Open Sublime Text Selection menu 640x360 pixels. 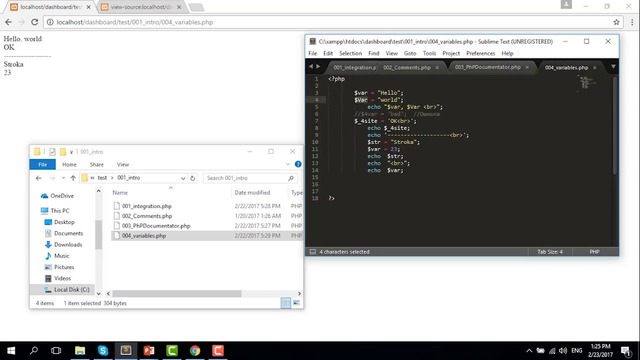tap(350, 53)
